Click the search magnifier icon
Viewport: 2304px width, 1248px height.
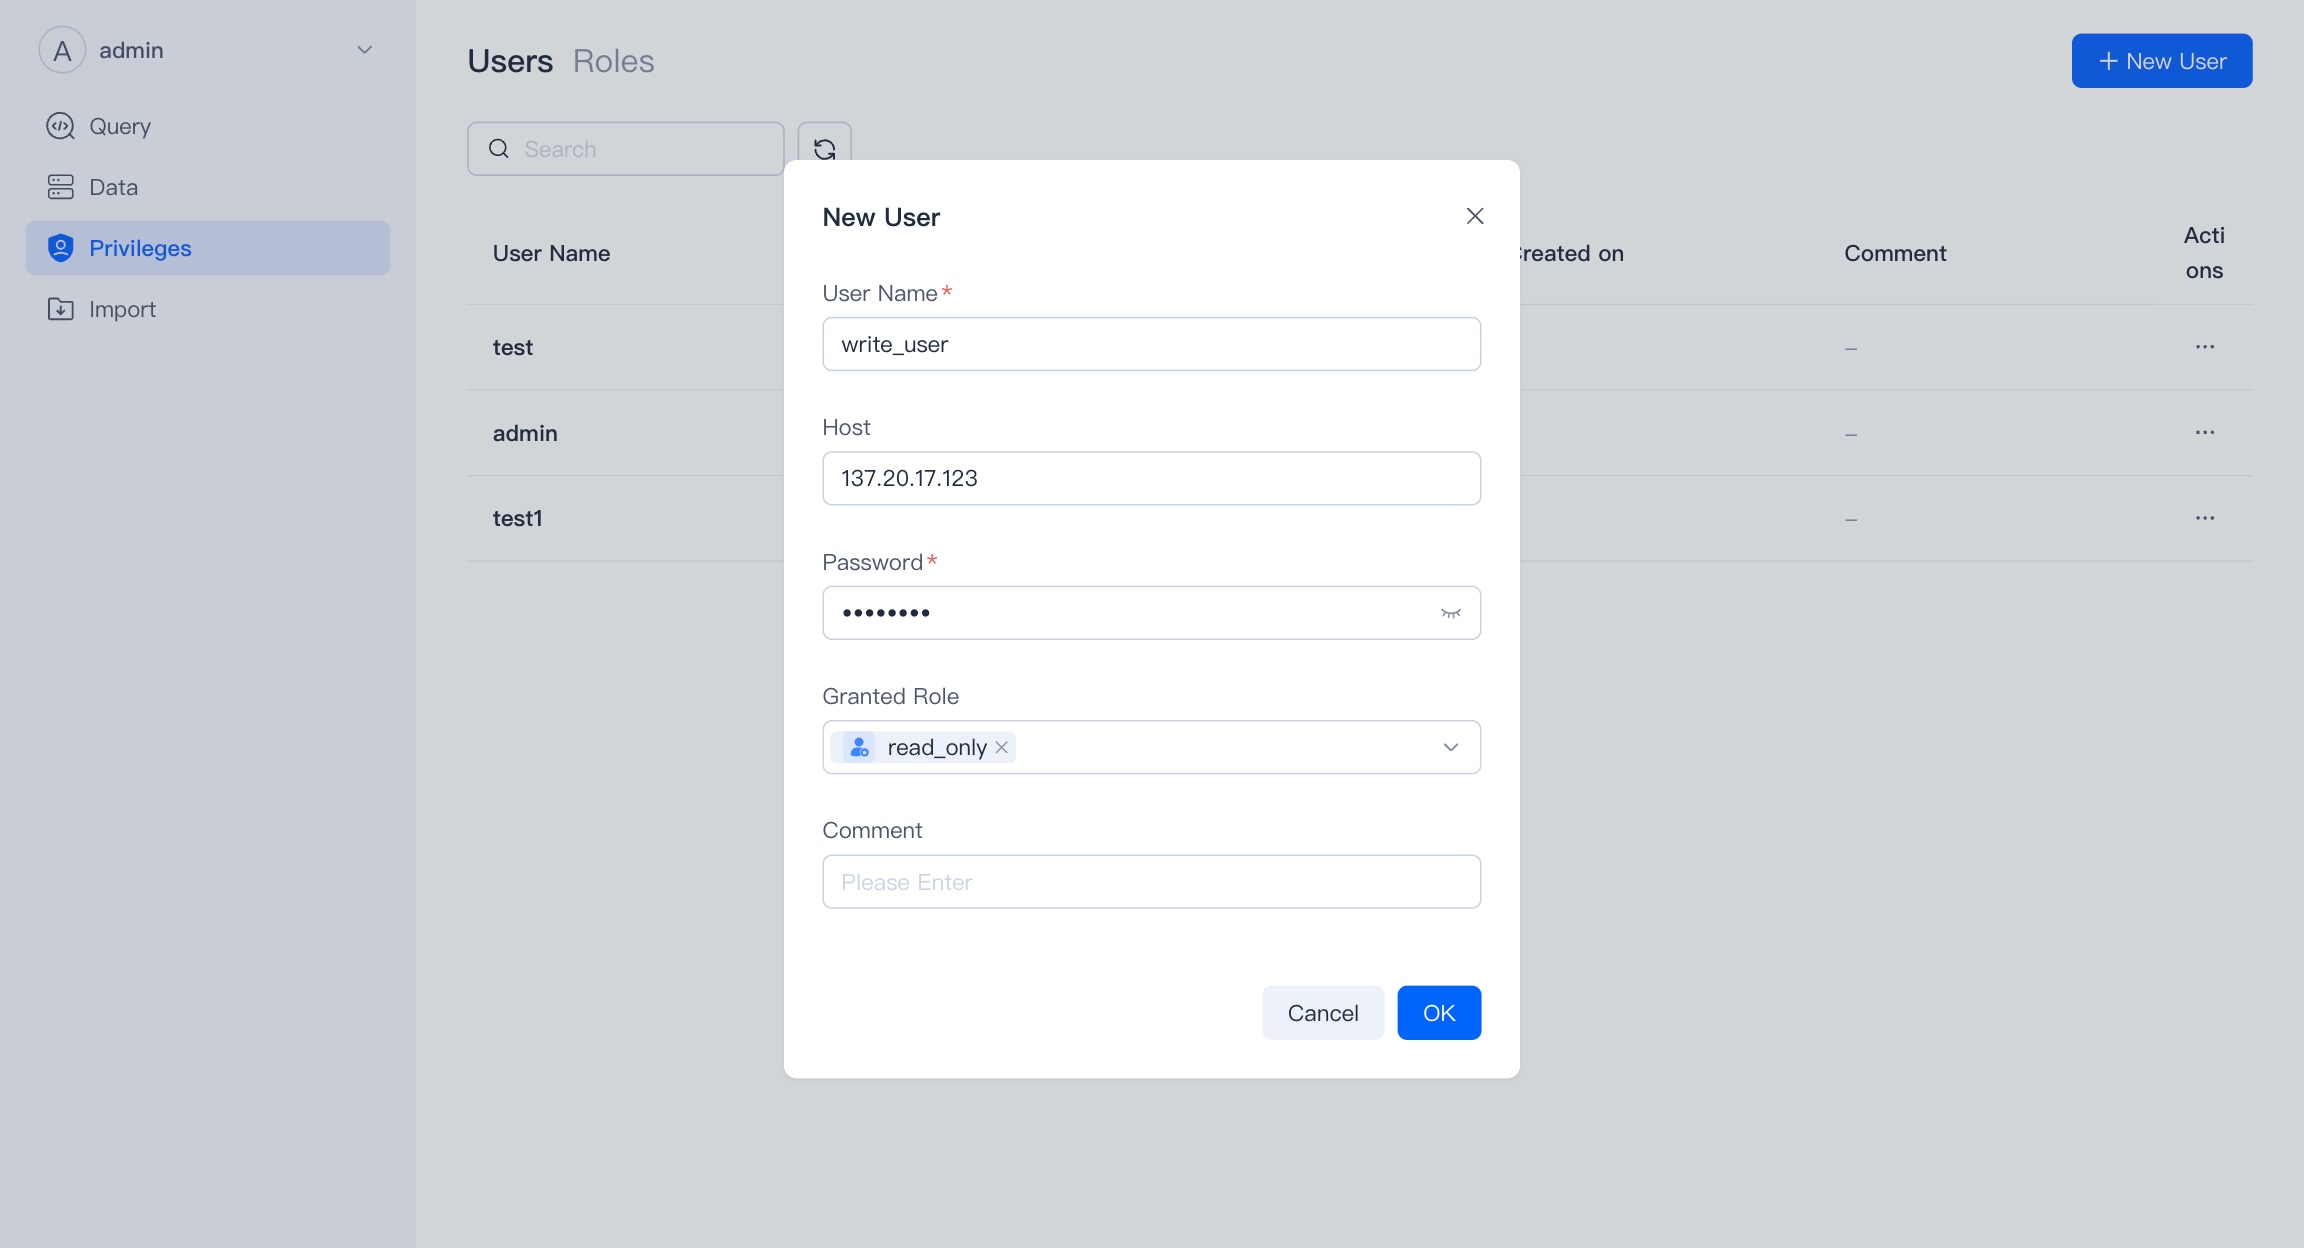498,149
